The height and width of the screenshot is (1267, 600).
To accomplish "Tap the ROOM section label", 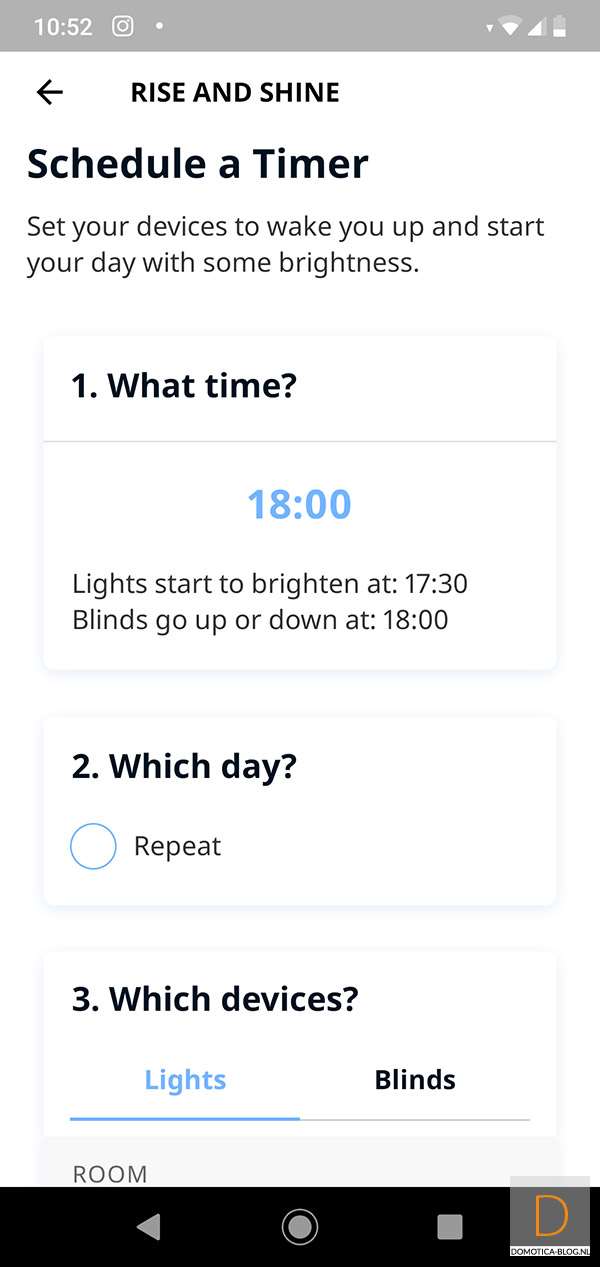I will (110, 1173).
